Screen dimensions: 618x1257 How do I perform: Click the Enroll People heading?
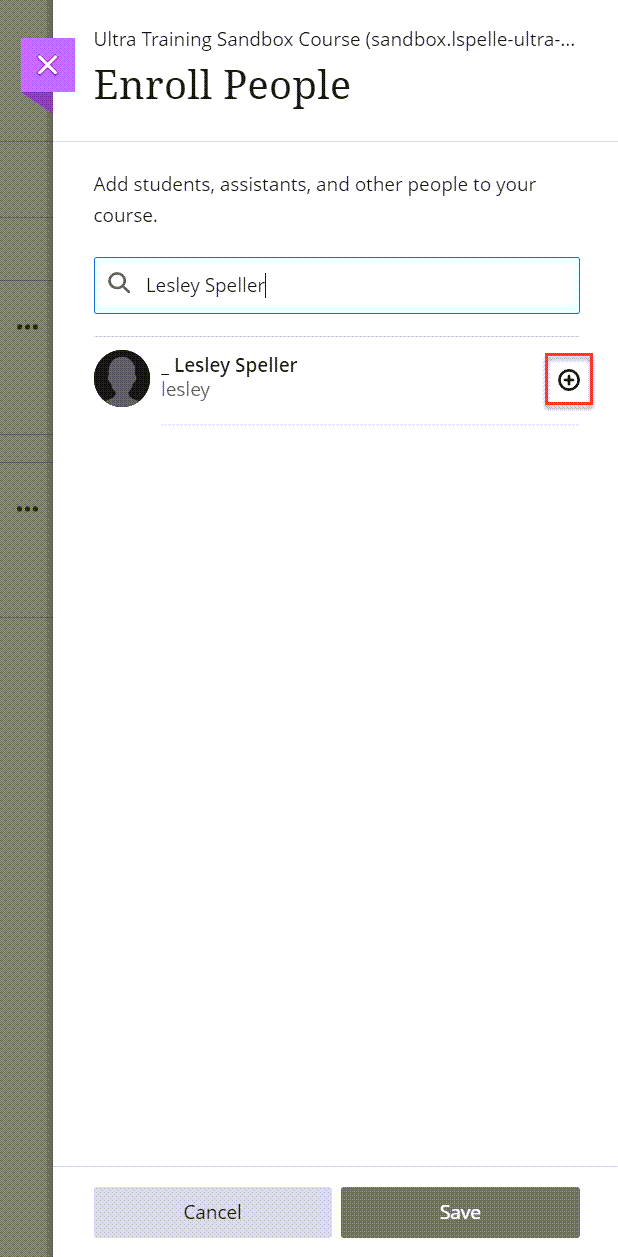[222, 86]
